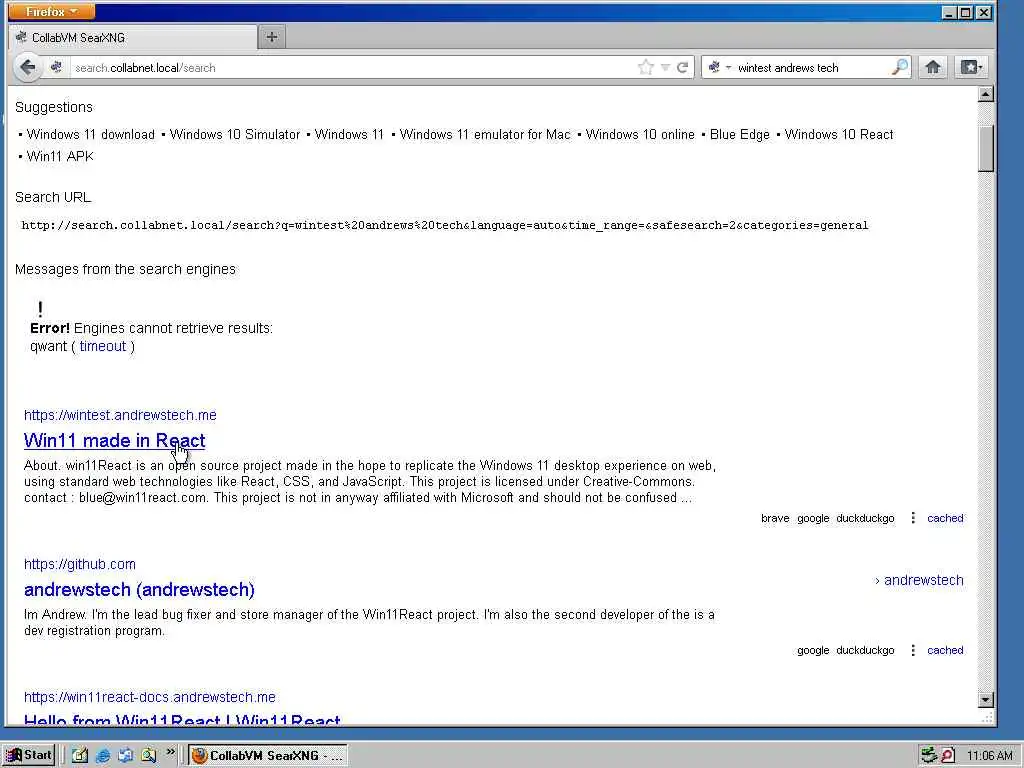1024x768 pixels.
Task: Open the win11react-docs.andrewstech.me URL link
Action: click(x=150, y=697)
